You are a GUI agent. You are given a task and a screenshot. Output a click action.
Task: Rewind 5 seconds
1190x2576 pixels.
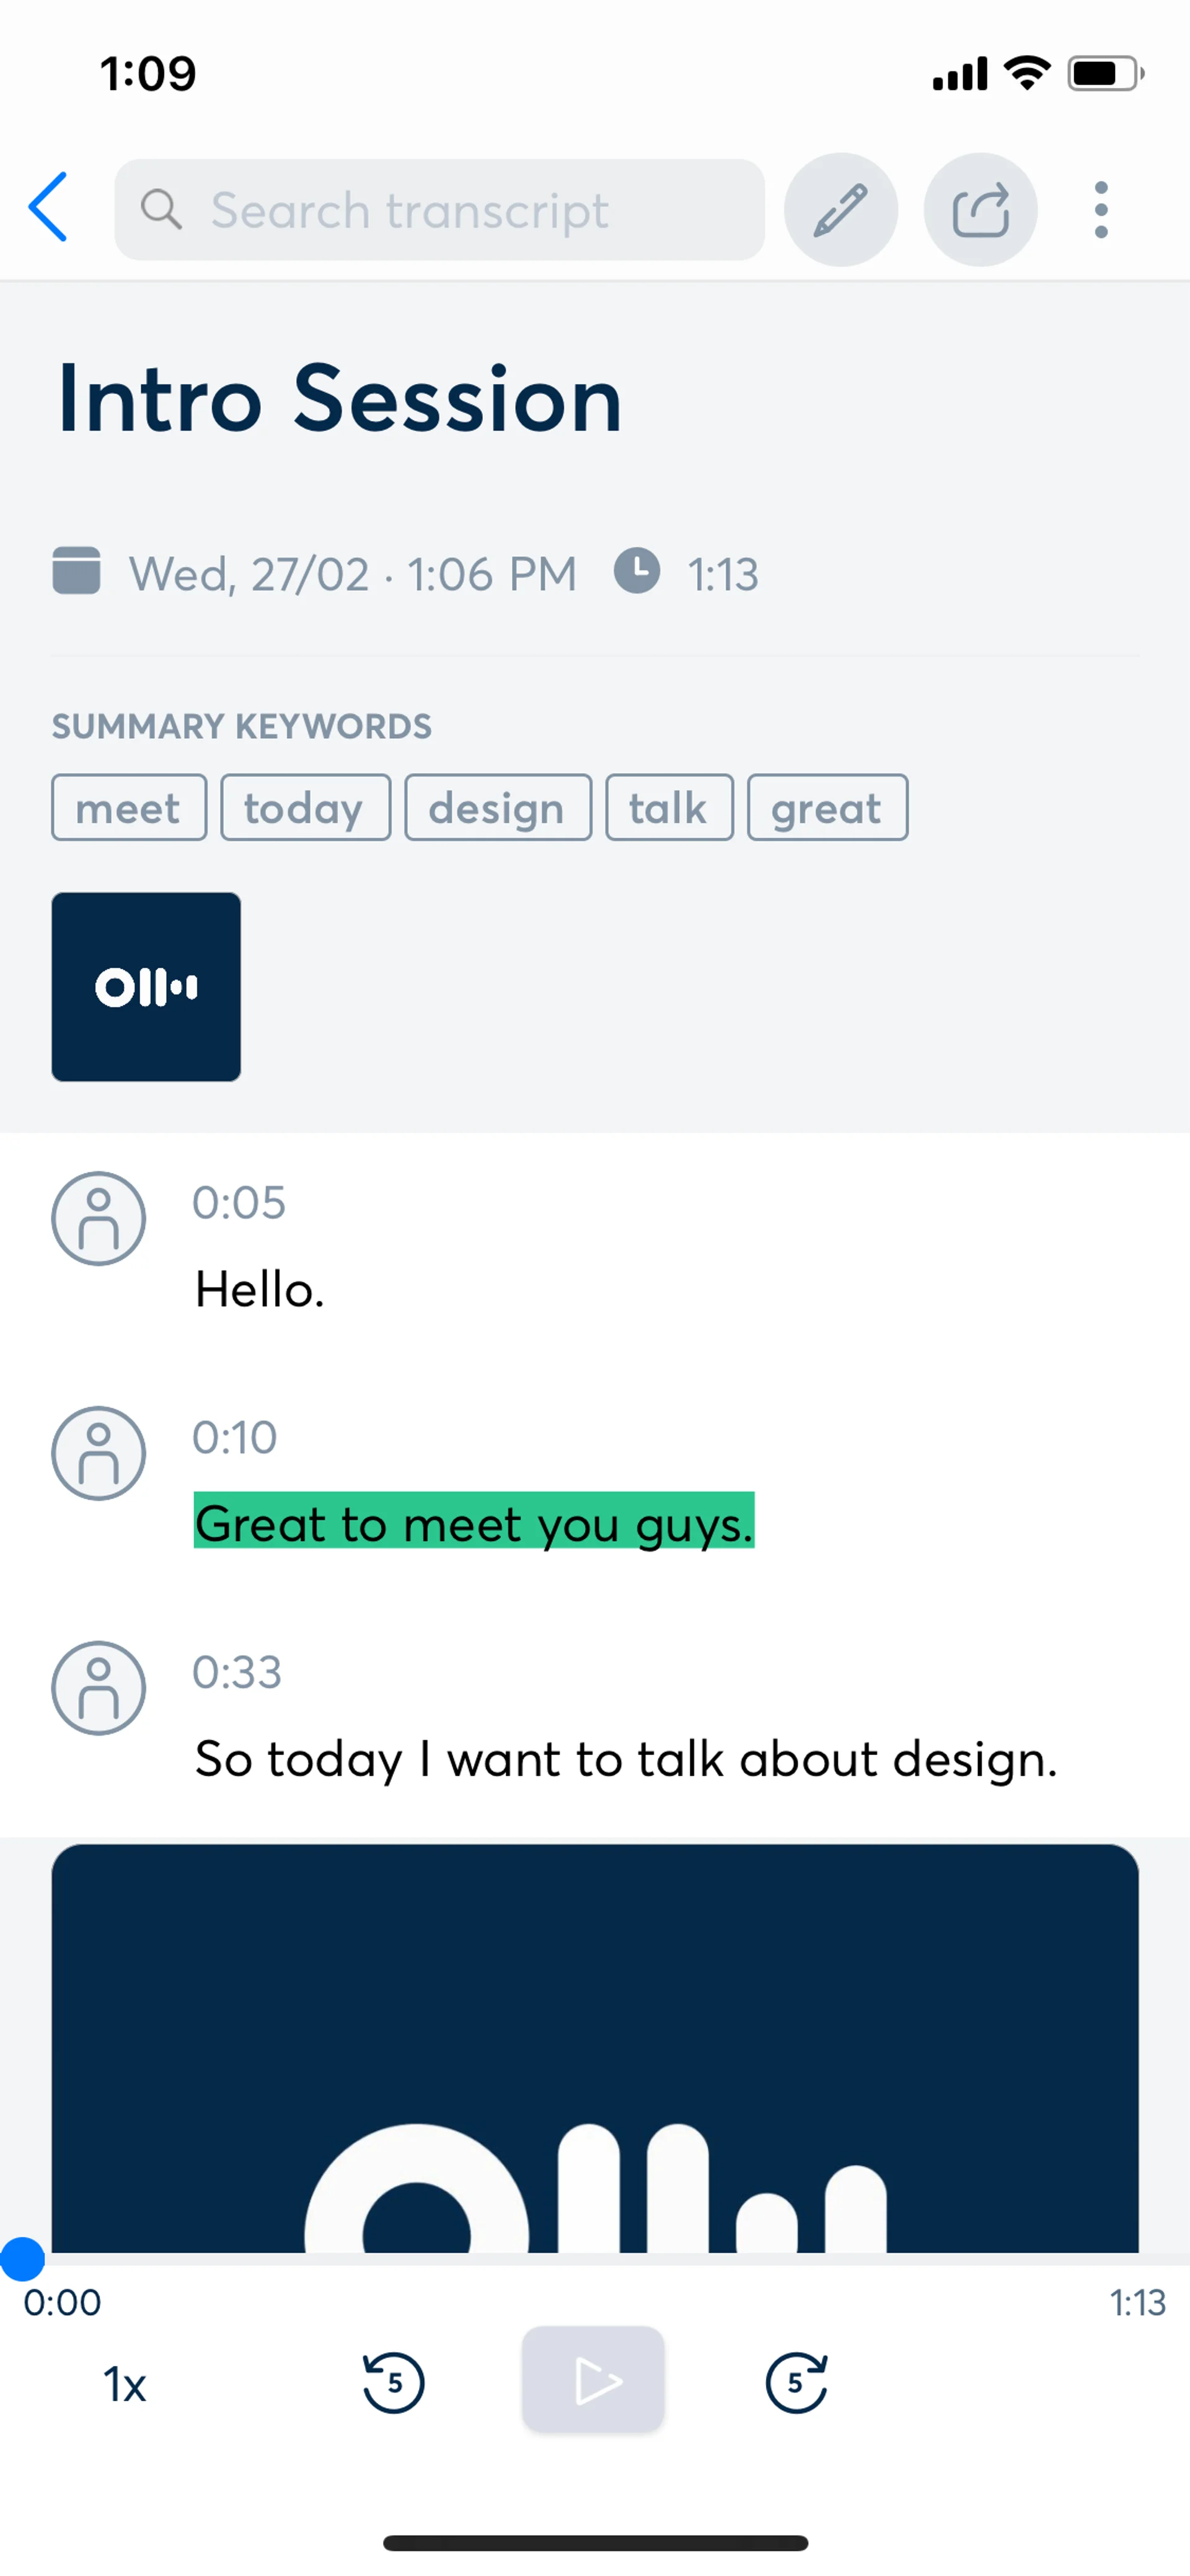point(393,2383)
